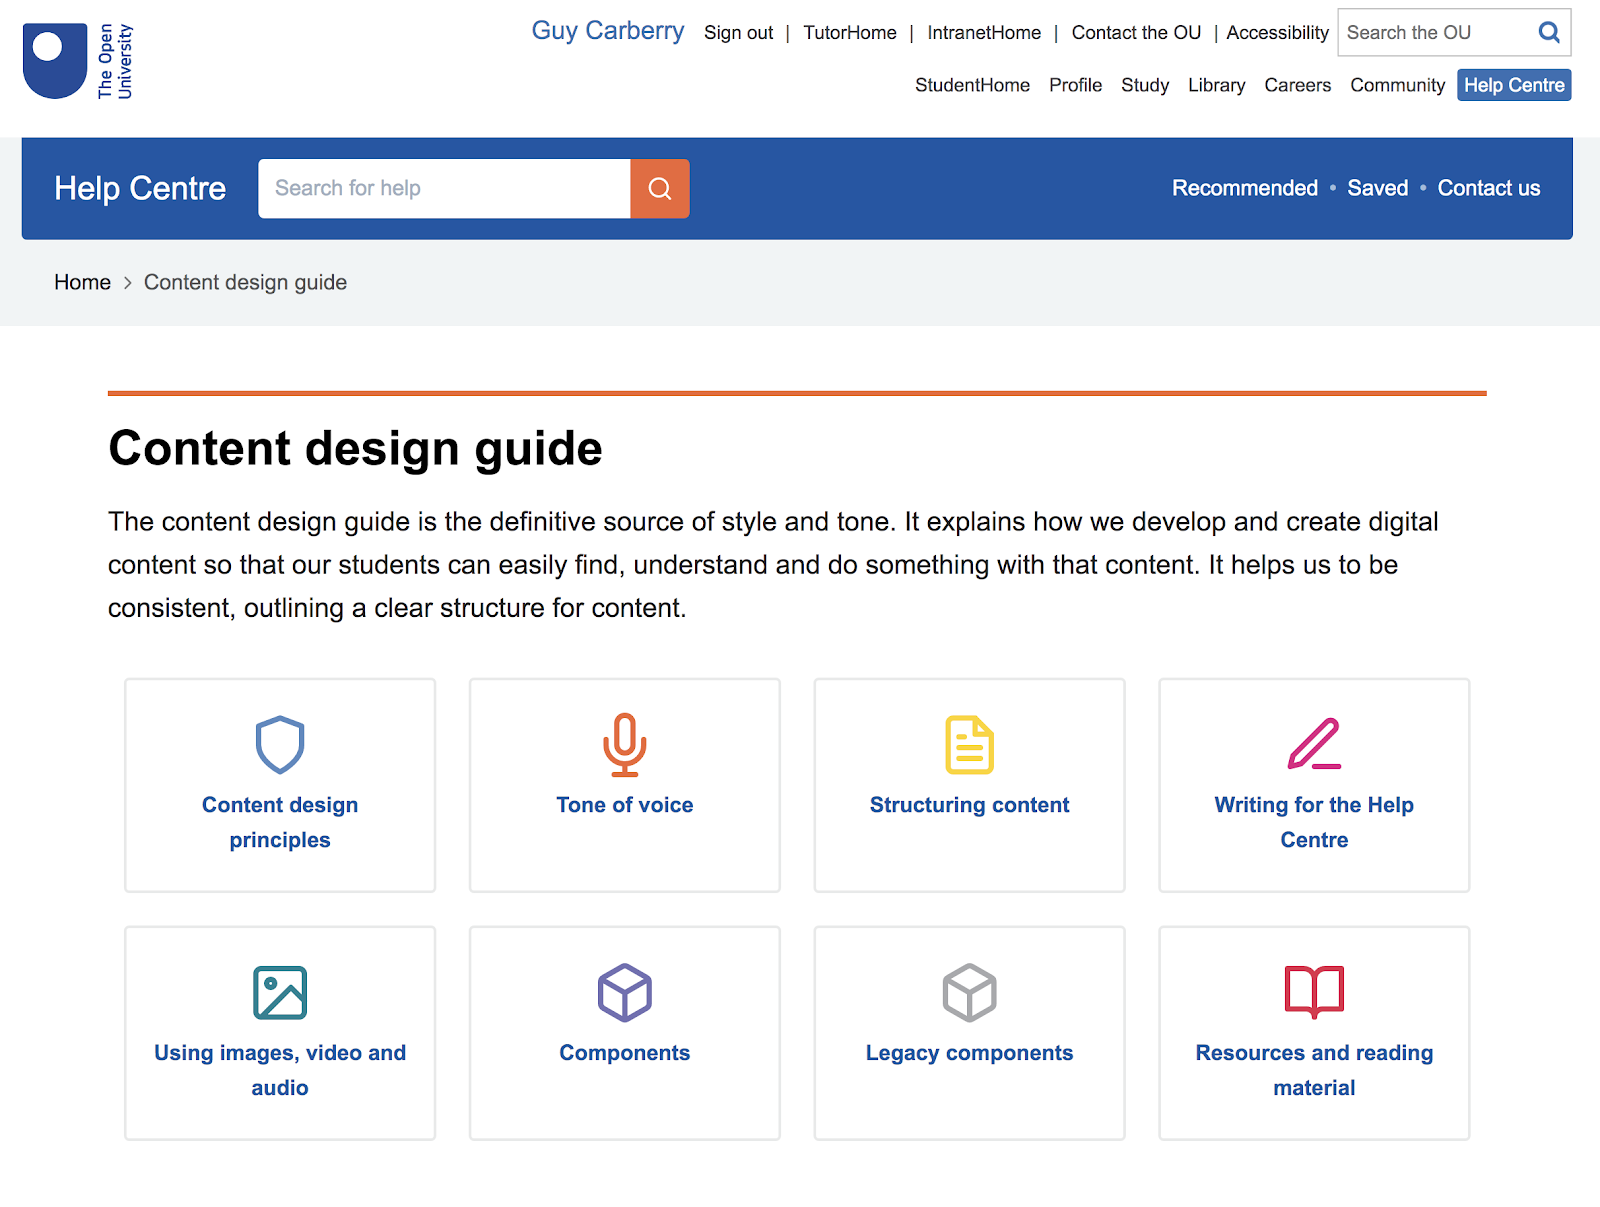
Task: Go to IntranetHome
Action: click(x=984, y=33)
